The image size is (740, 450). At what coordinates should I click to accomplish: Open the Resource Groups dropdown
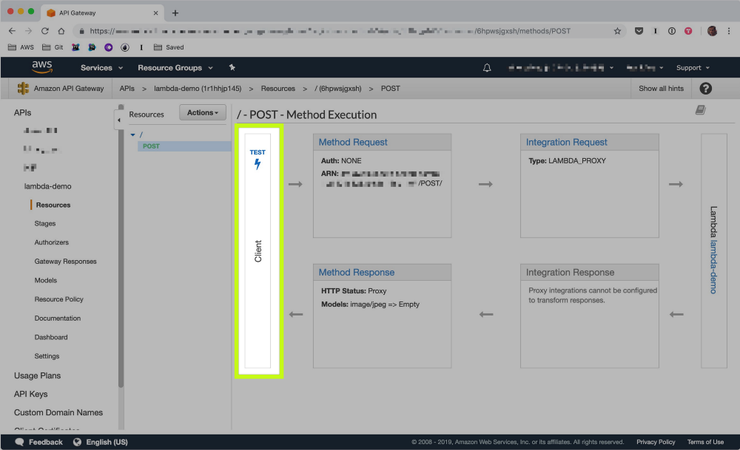[175, 68]
